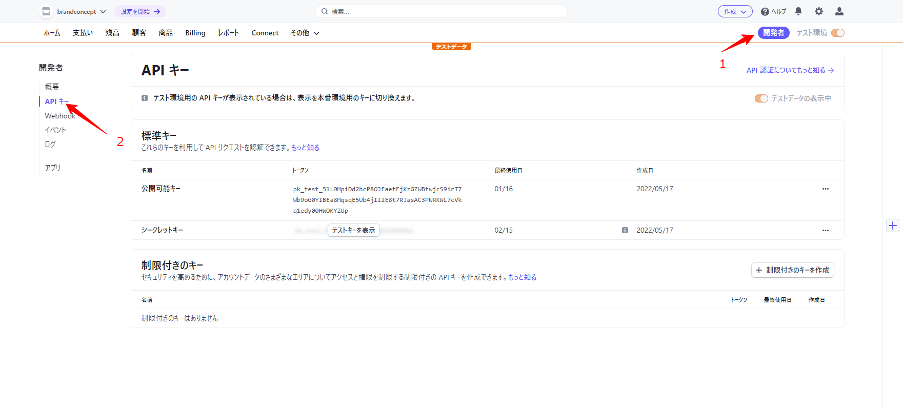The width and height of the screenshot is (904, 408).
Task: Toggle the テスト環境 switch in the header
Action: pos(837,33)
